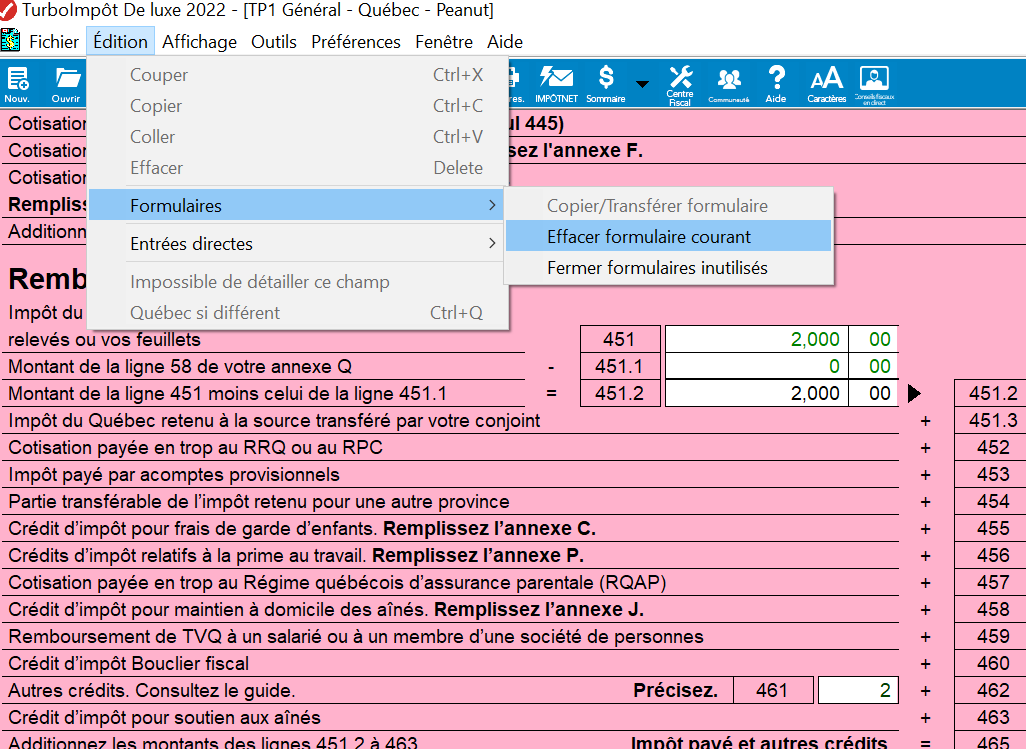Screen dimensions: 1026x749
Task: Open the Sommaire dollar icon
Action: (x=605, y=83)
